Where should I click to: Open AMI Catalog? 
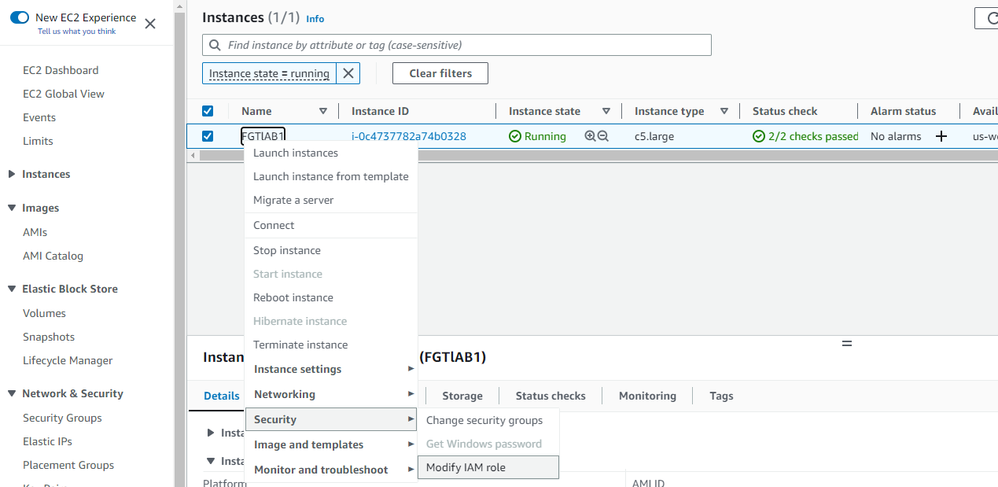(x=53, y=256)
